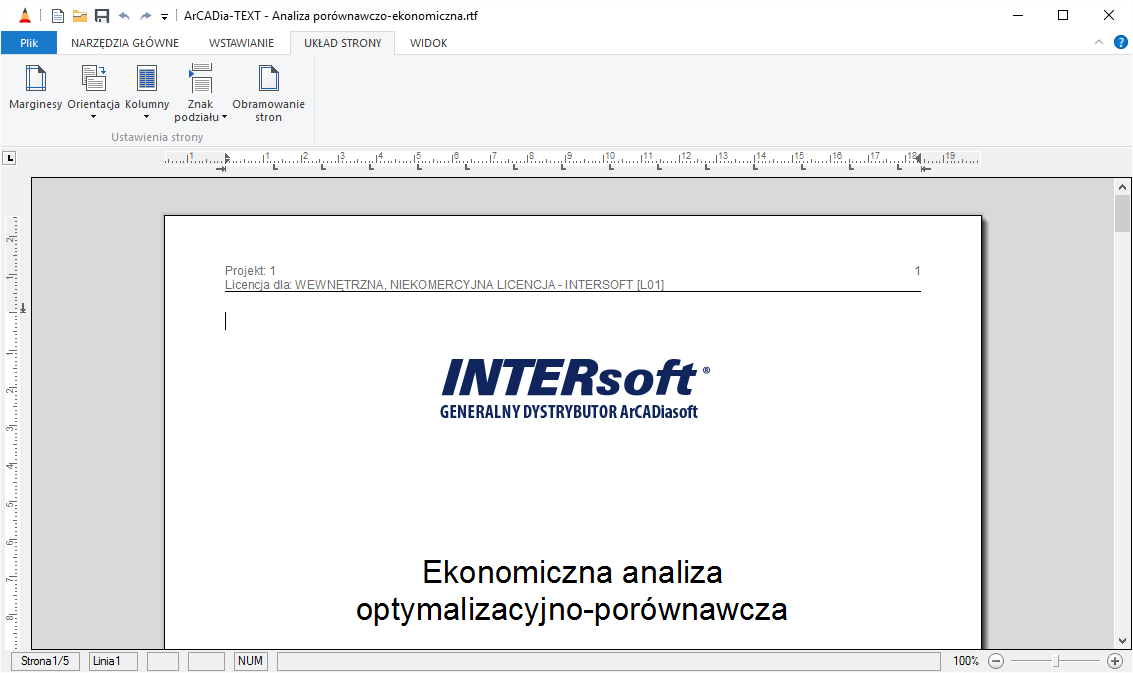The image size is (1133, 673).
Task: Click the page number 1 in header
Action: 917,270
